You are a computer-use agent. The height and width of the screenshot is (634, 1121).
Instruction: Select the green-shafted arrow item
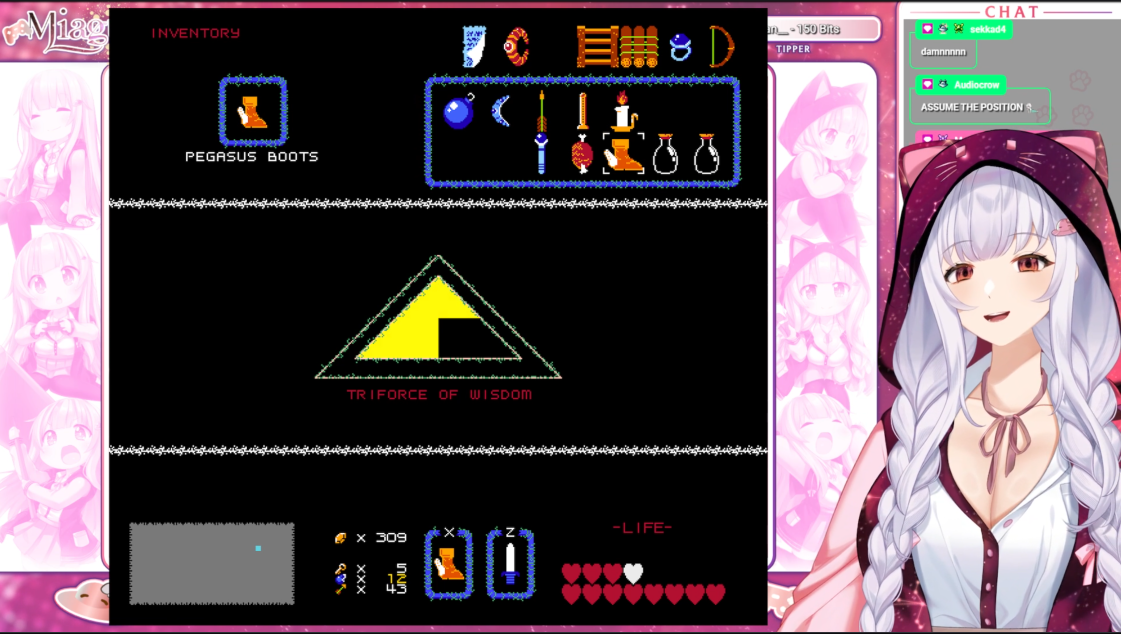pyautogui.click(x=541, y=110)
